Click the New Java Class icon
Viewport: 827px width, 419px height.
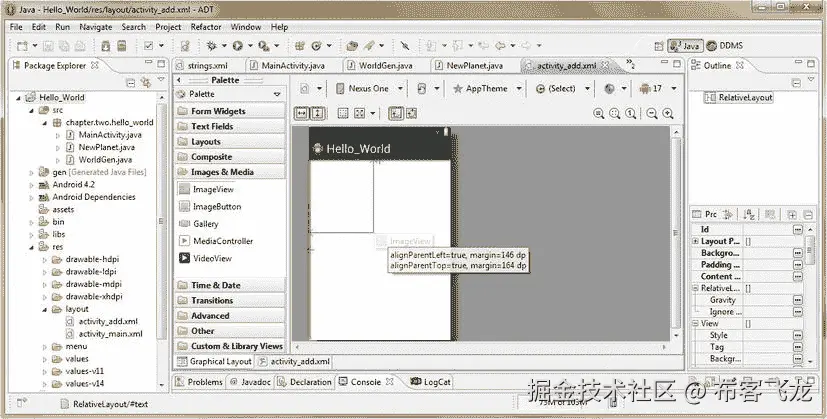pos(317,46)
